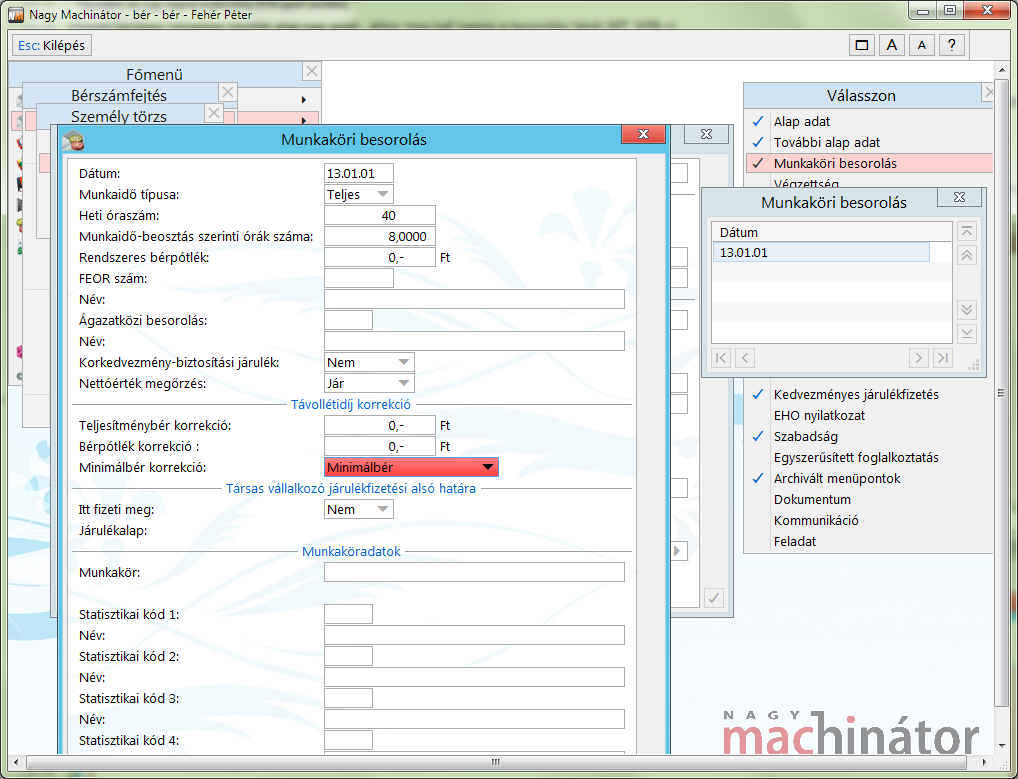Image resolution: width=1018 pixels, height=779 pixels.
Task: Increase font size with large A button
Action: point(891,45)
